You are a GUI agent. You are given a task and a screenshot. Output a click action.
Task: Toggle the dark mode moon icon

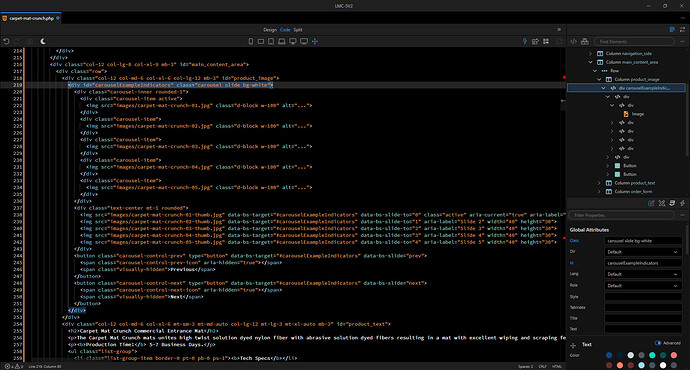click(43, 41)
